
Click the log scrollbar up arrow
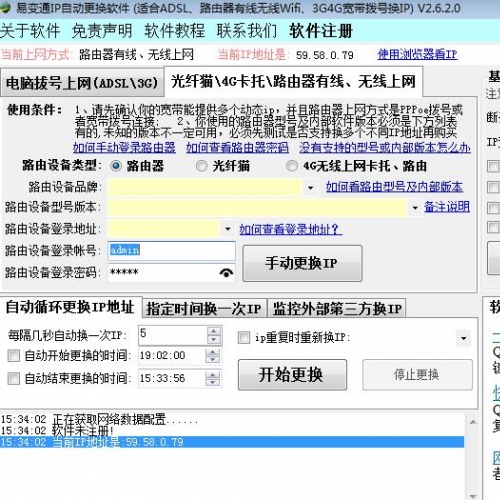473,422
